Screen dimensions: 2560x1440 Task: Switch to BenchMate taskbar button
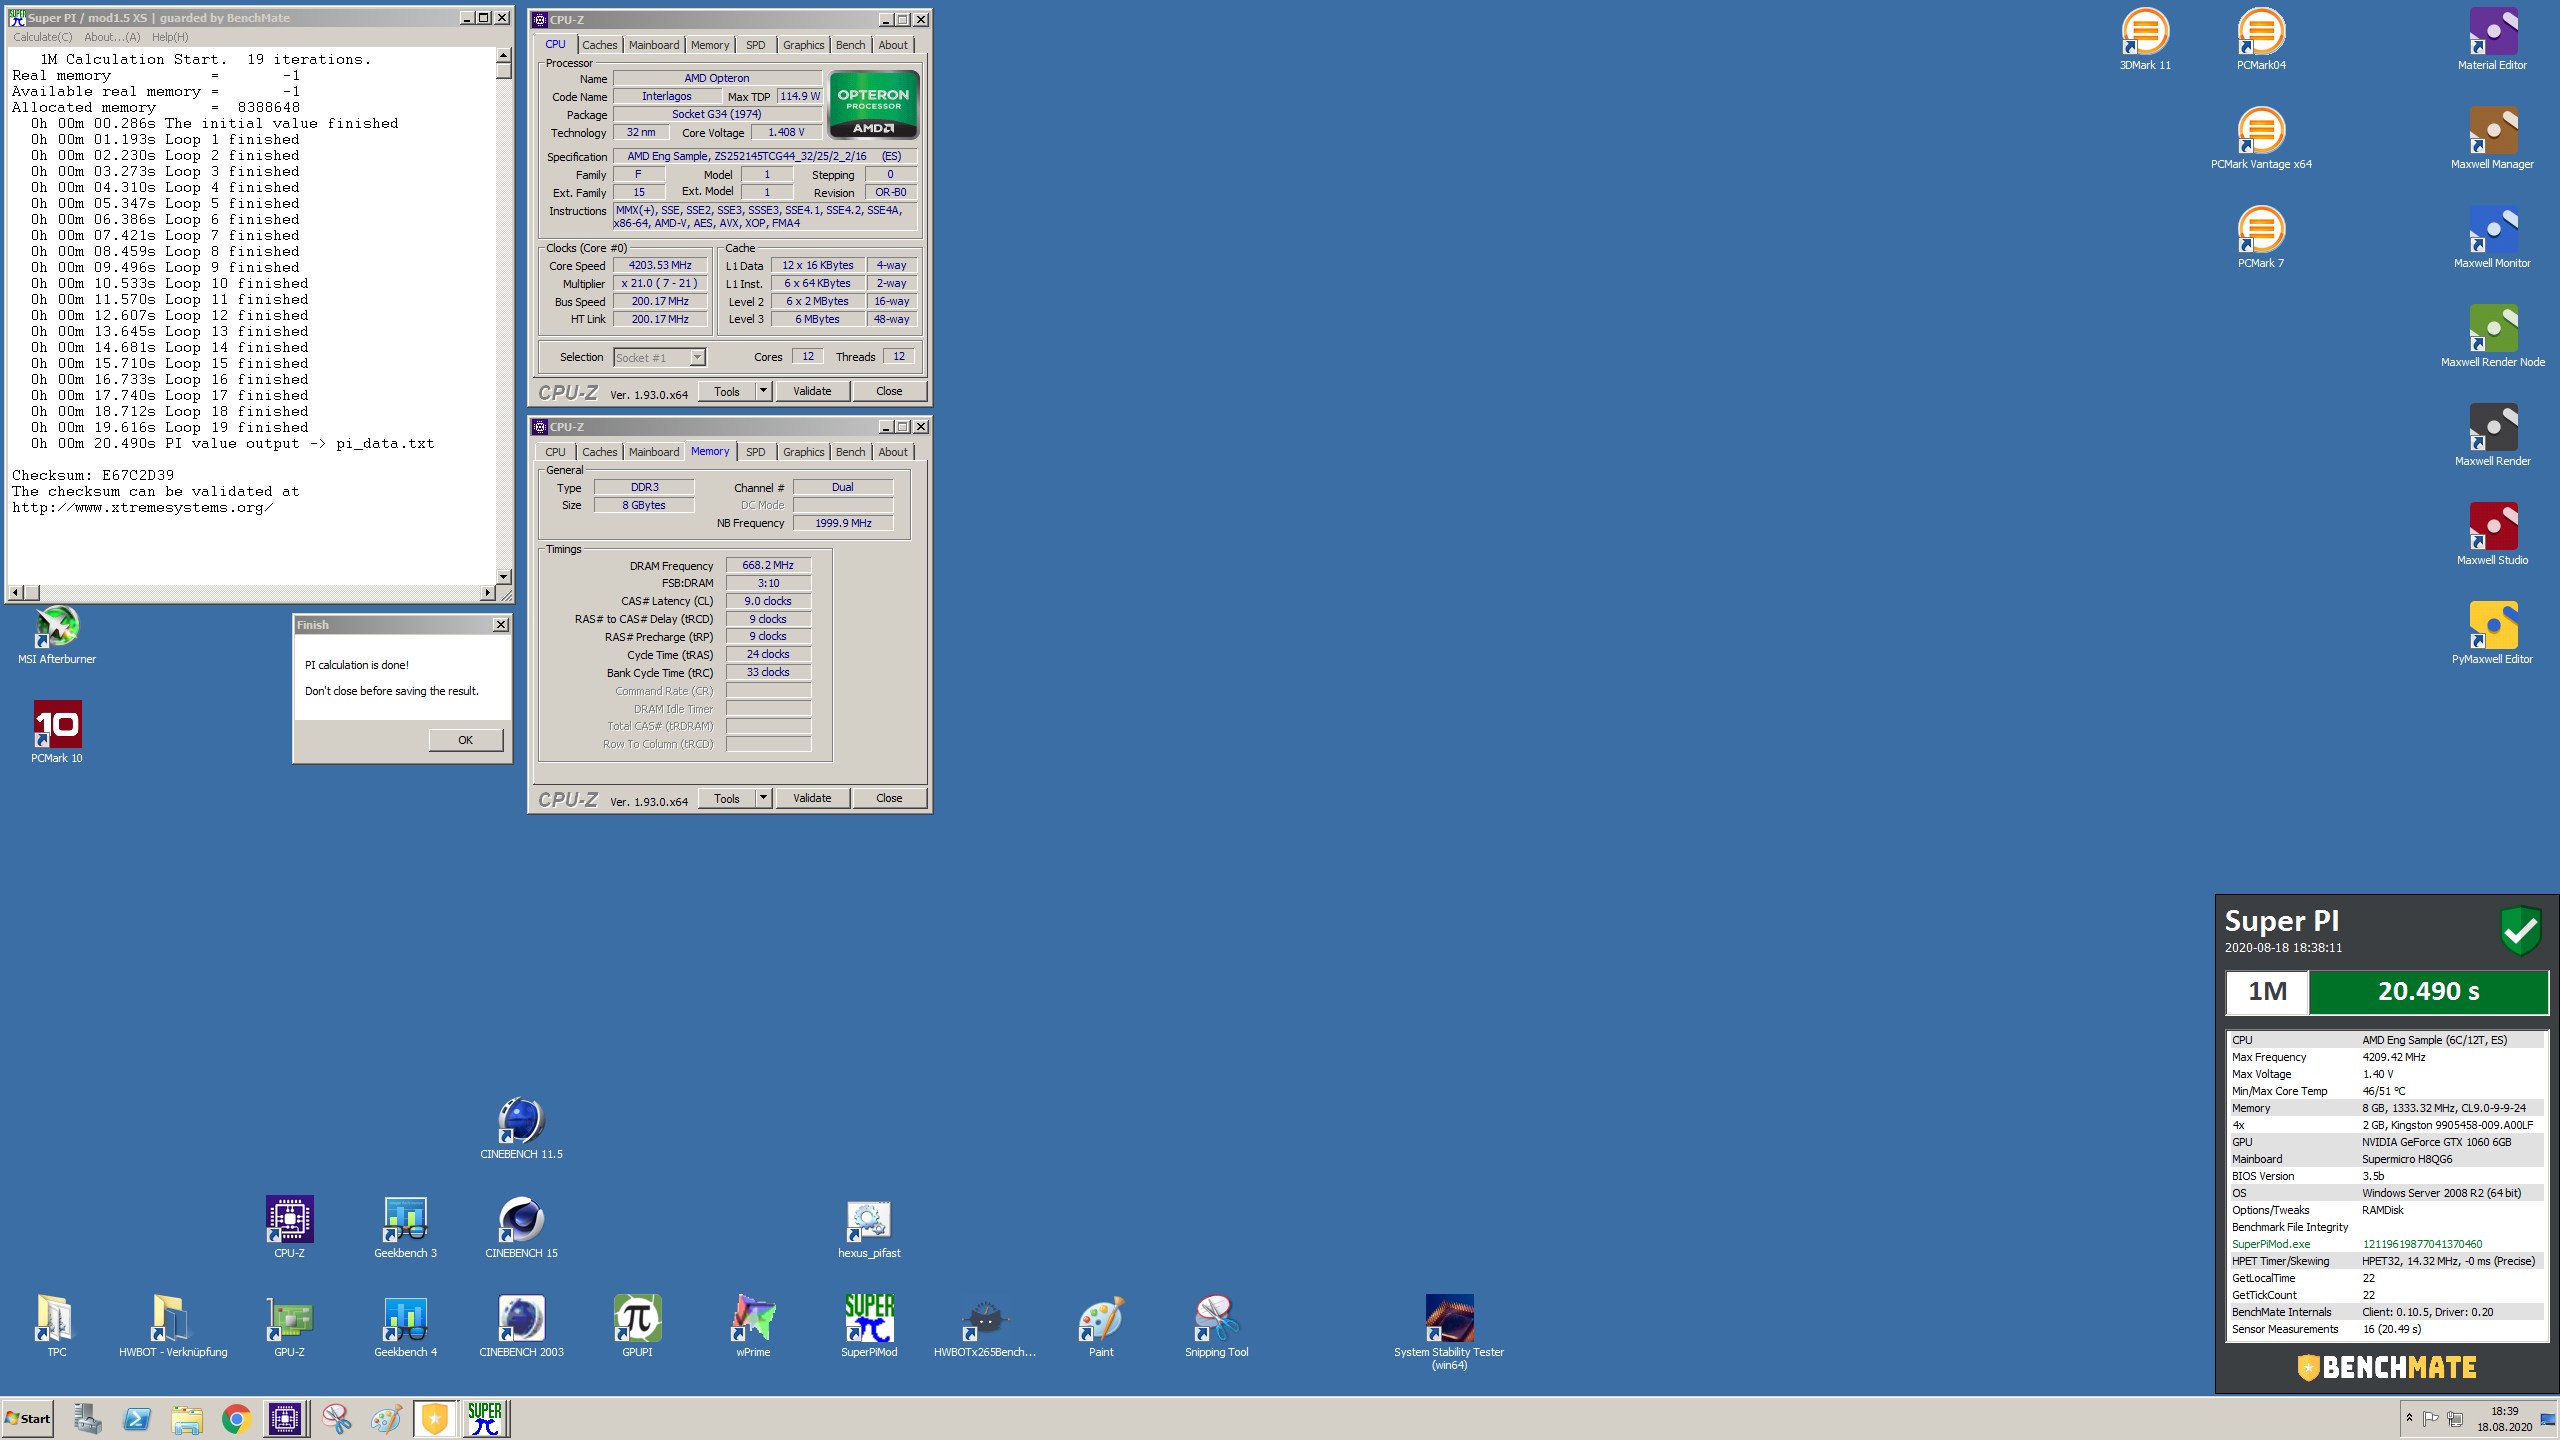(x=435, y=1418)
